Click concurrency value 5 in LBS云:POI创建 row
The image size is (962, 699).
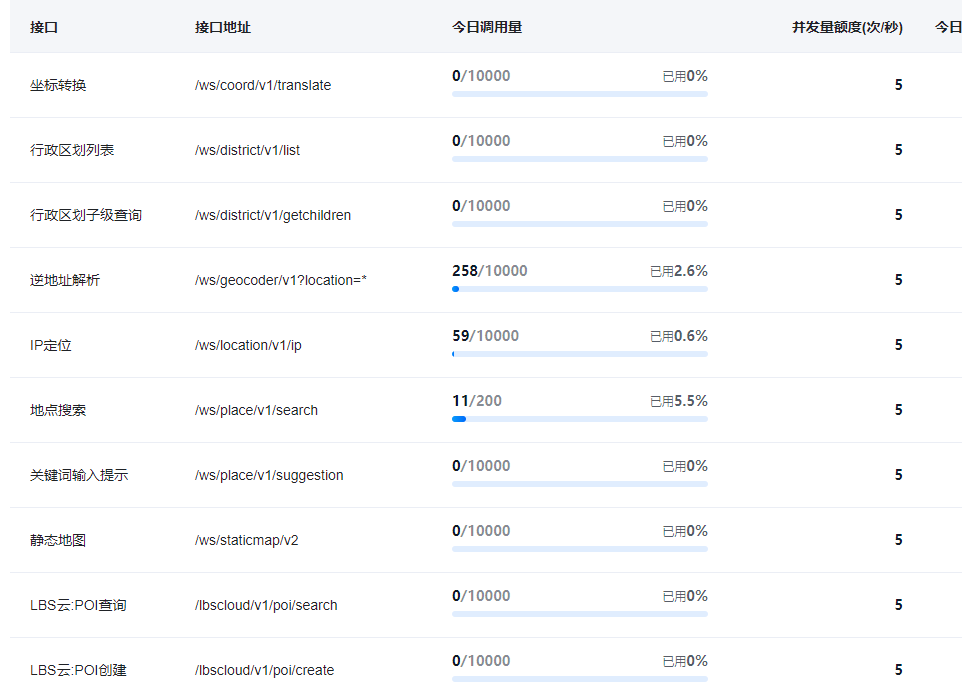[898, 670]
